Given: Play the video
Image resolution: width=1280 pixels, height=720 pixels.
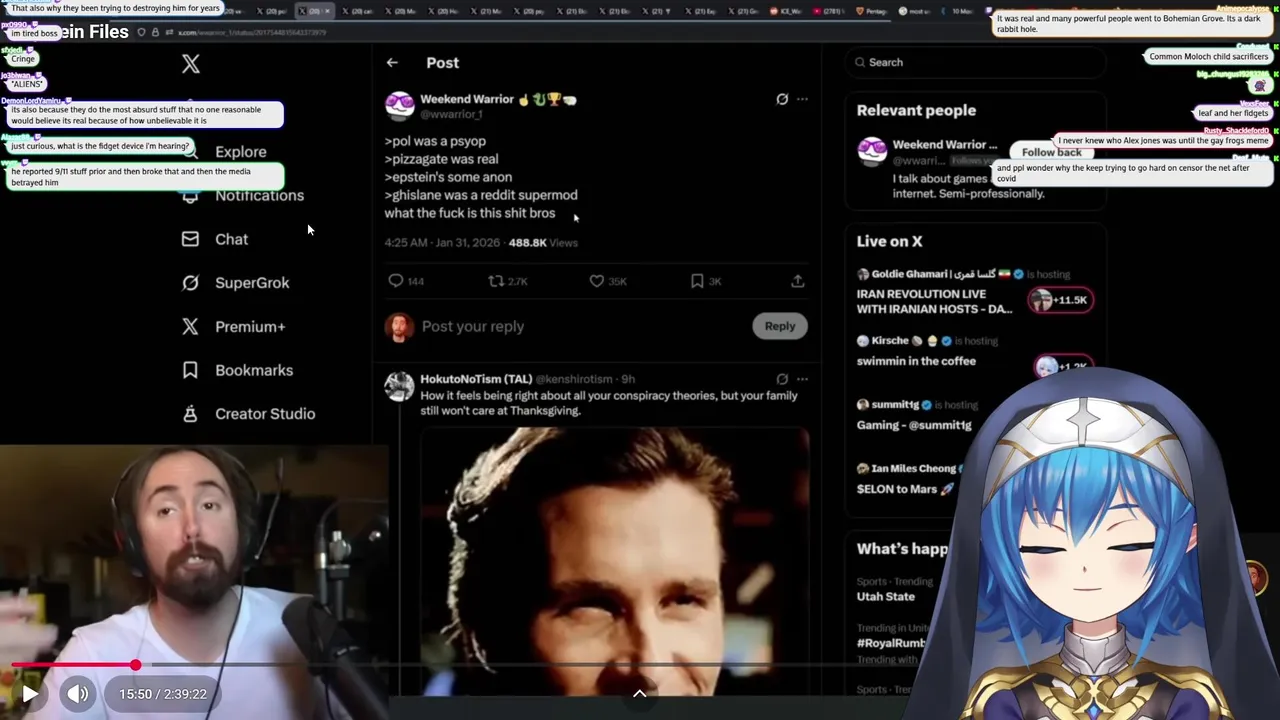Looking at the screenshot, I should tap(29, 694).
